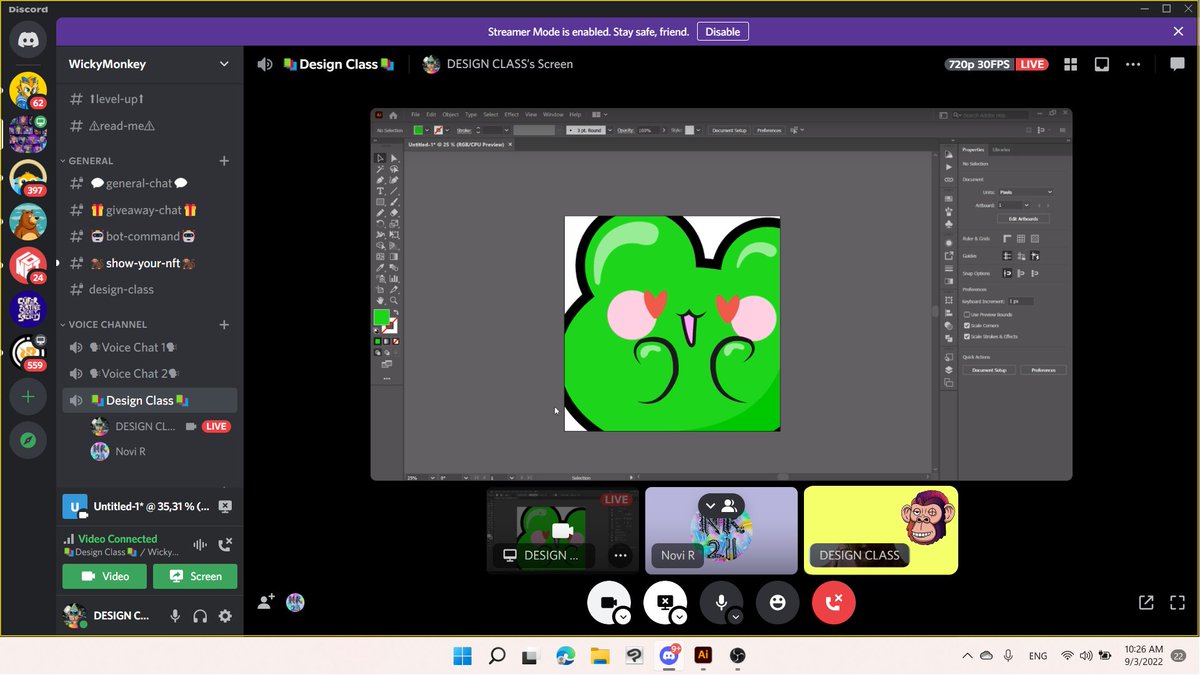1200x675 pixels.
Task: Open screen share options dropdown arrow
Action: pyautogui.click(x=680, y=617)
